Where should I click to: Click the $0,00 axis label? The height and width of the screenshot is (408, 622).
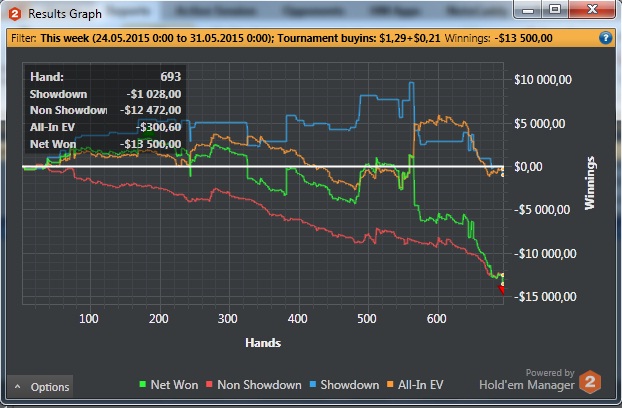click(528, 167)
